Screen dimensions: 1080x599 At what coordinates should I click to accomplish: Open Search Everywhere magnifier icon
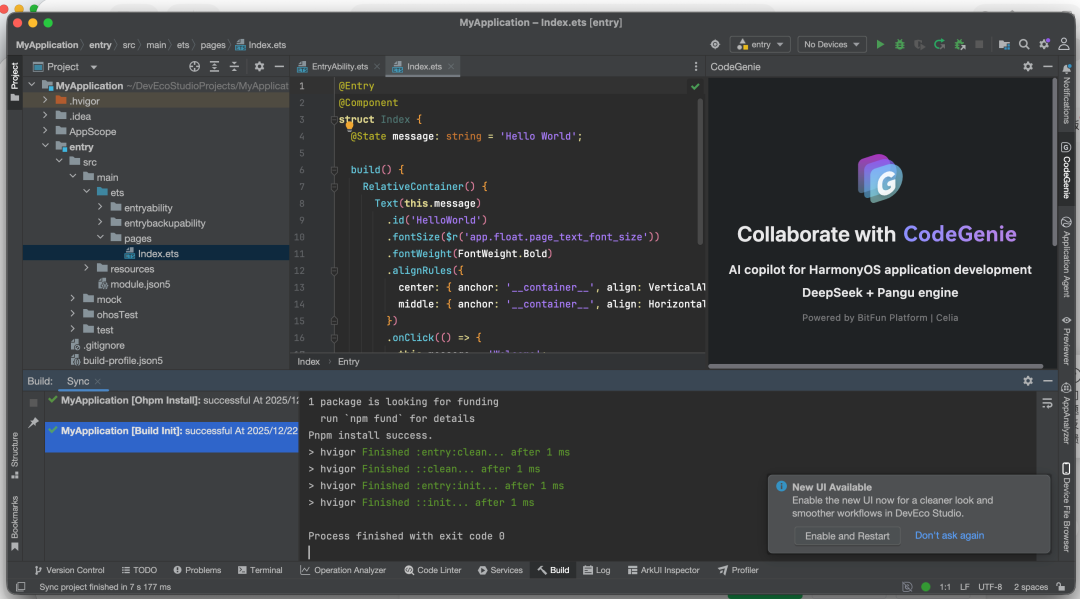pyautogui.click(x=1024, y=44)
